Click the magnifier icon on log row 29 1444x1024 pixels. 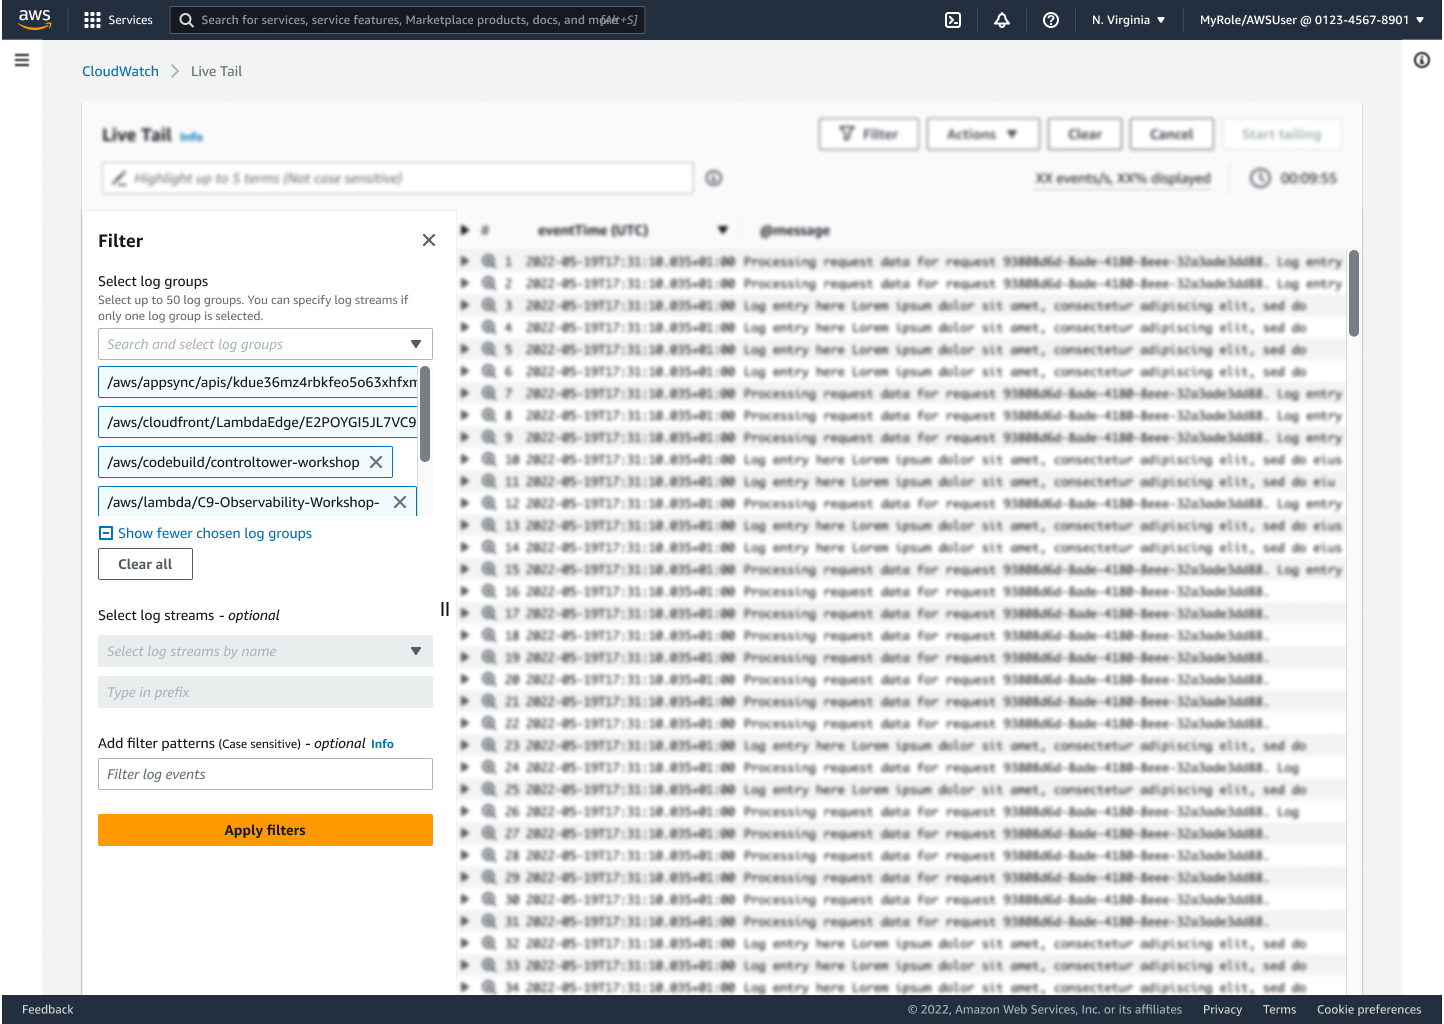(x=489, y=877)
